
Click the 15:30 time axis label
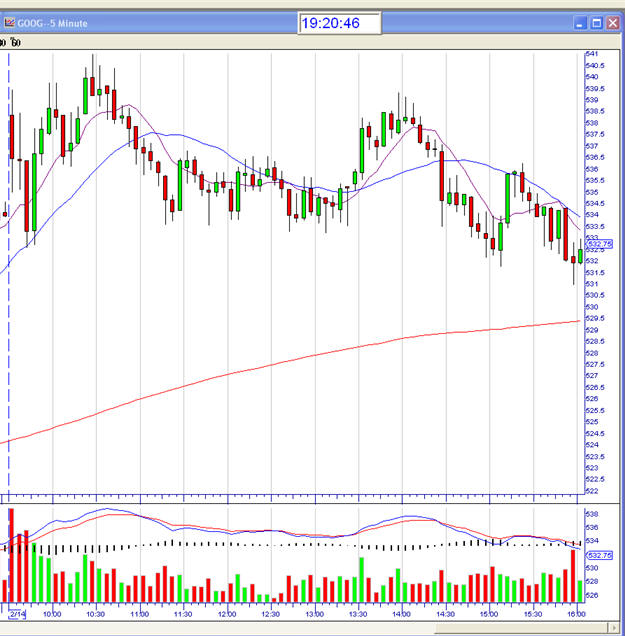point(533,614)
